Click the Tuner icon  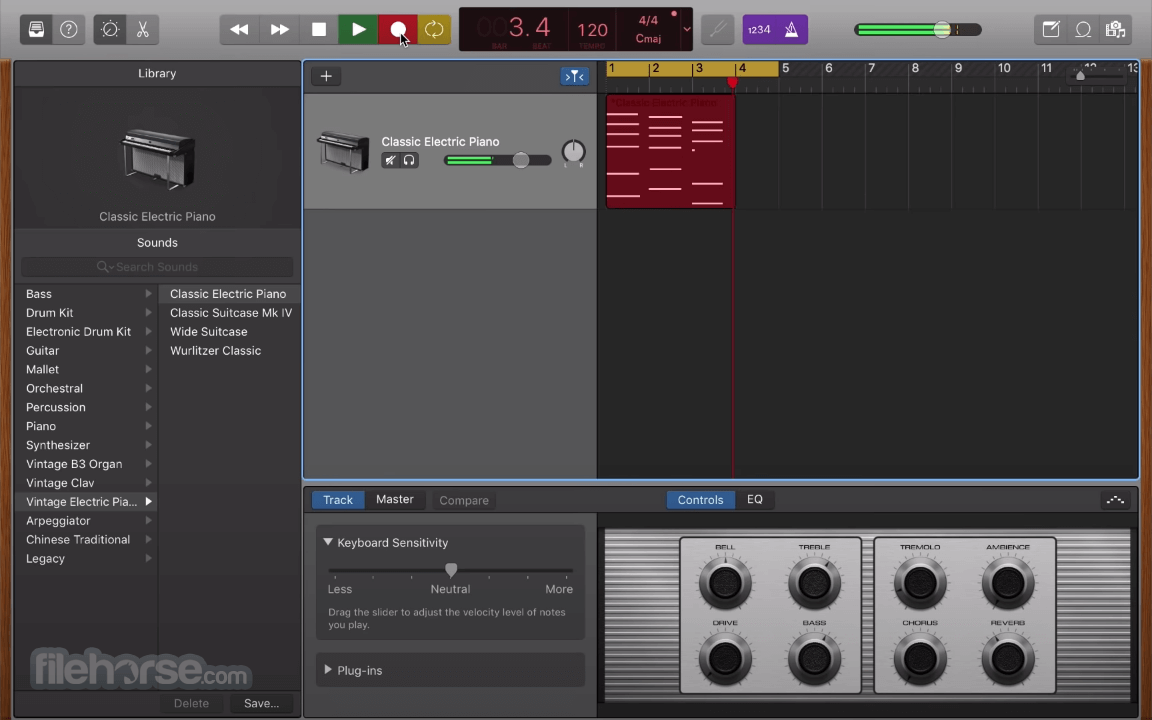718,29
